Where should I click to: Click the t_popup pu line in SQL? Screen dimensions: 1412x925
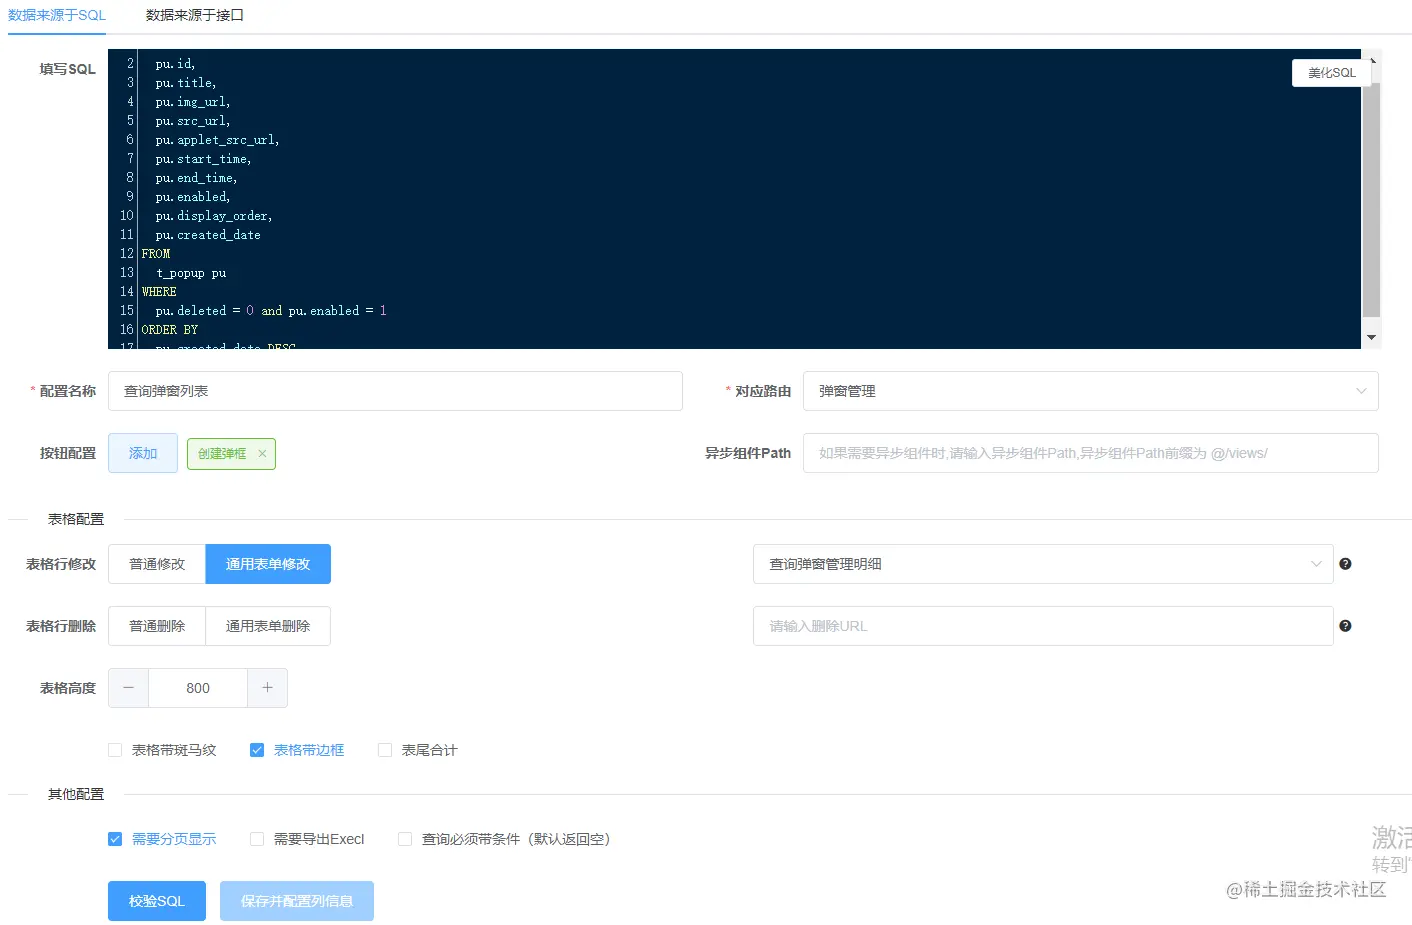(x=191, y=273)
